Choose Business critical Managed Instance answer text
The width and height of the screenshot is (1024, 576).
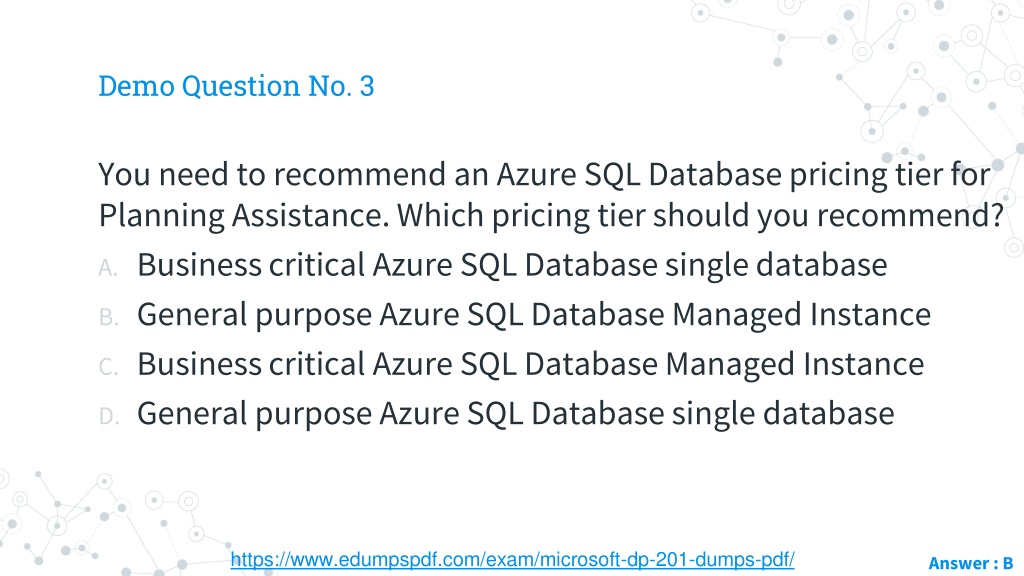(530, 364)
